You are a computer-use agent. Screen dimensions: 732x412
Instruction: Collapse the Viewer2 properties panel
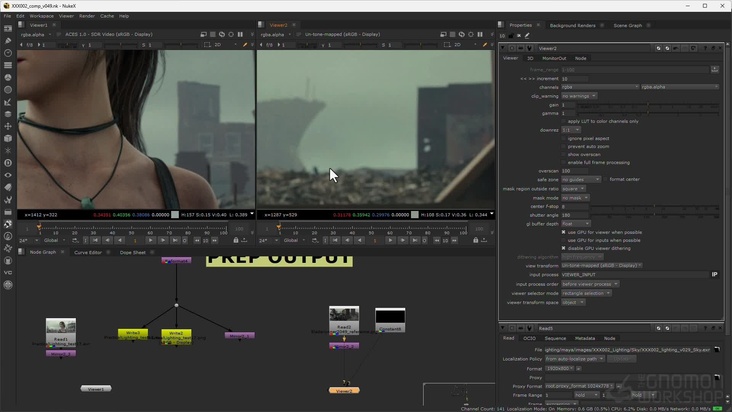[503, 48]
